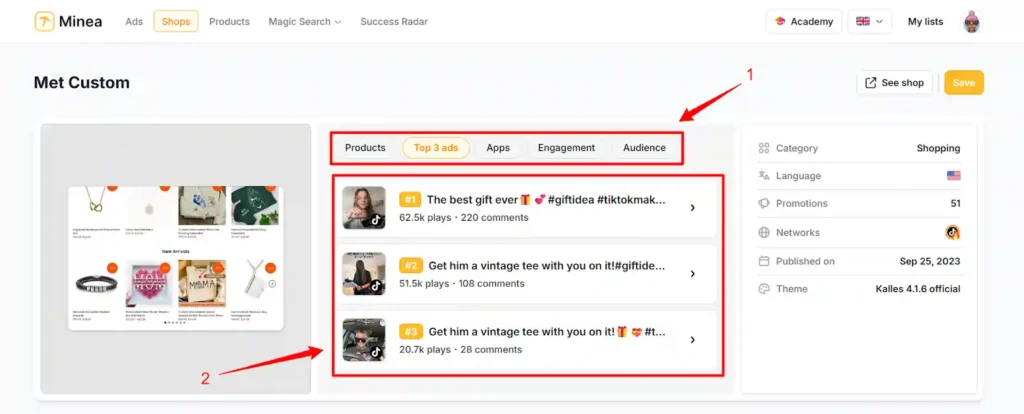Open ad #1 thumbnail image

click(x=364, y=208)
